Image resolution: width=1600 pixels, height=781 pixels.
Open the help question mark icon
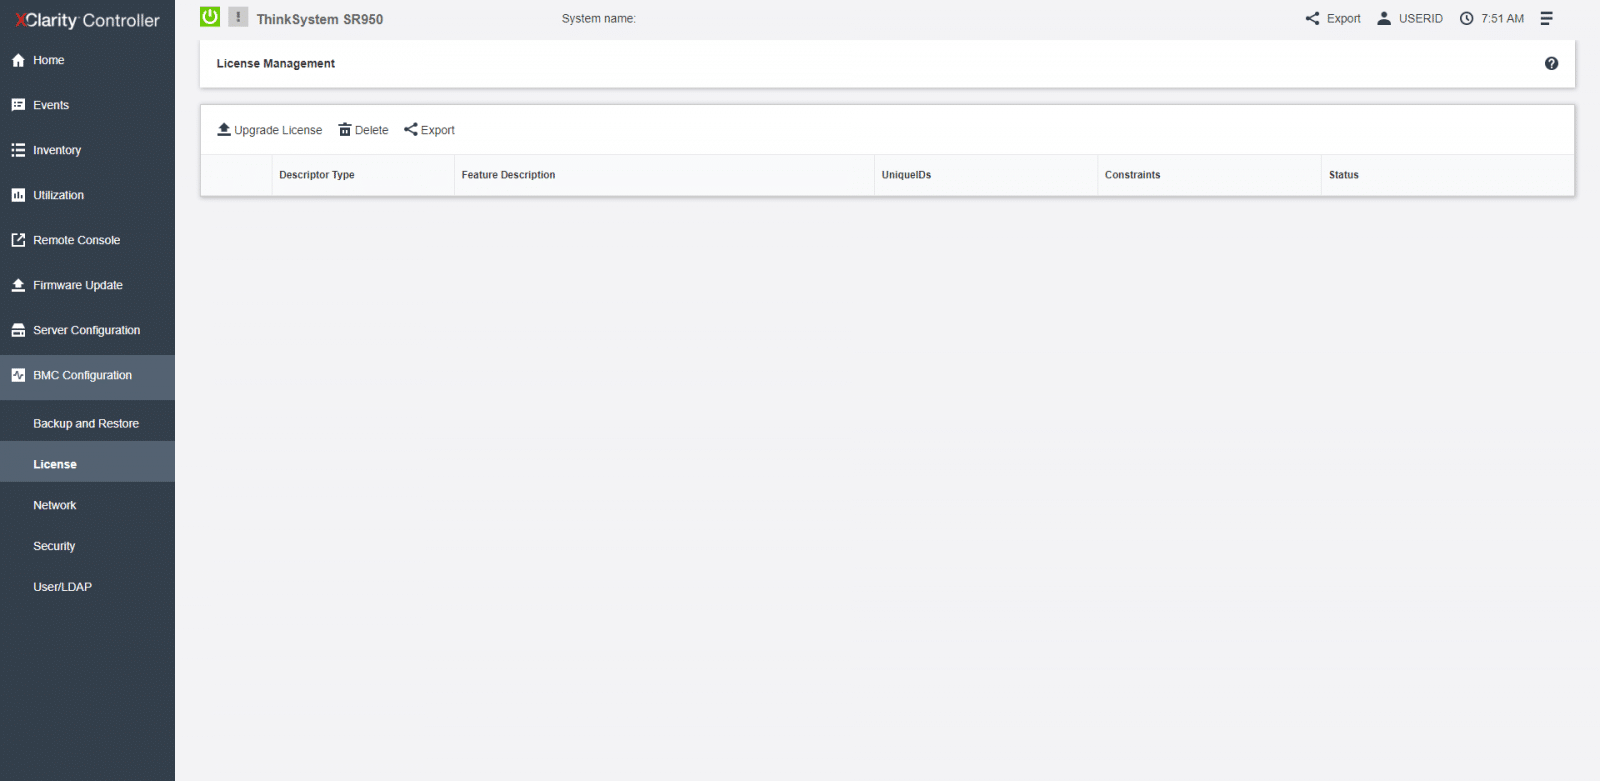coord(1551,63)
